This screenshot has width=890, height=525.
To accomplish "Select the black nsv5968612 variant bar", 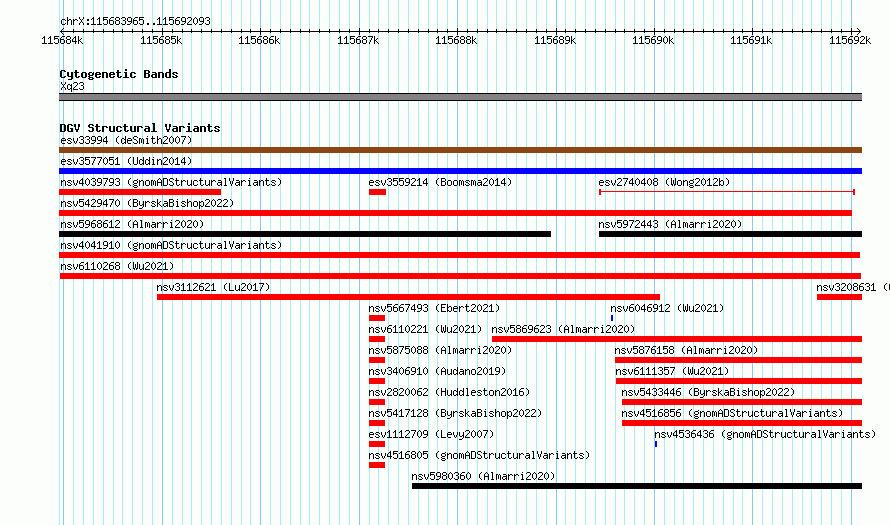I will (305, 234).
